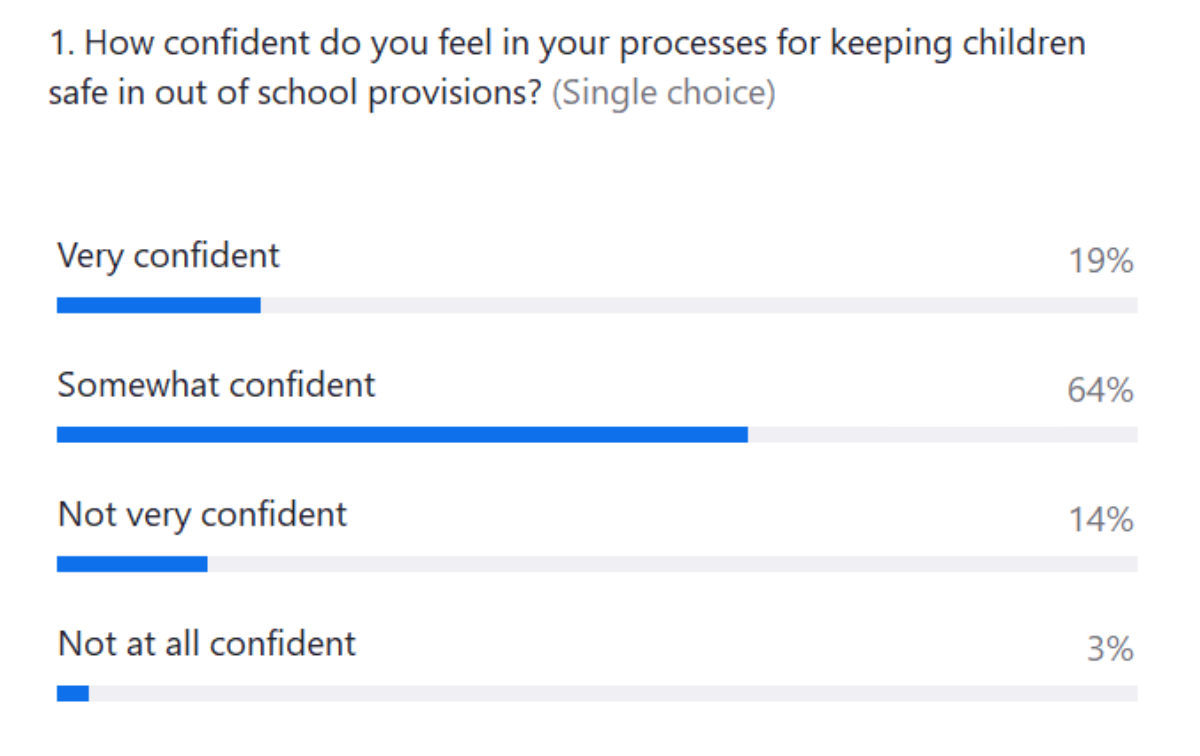
Task: Click the 19% result value
Action: coord(1100,262)
